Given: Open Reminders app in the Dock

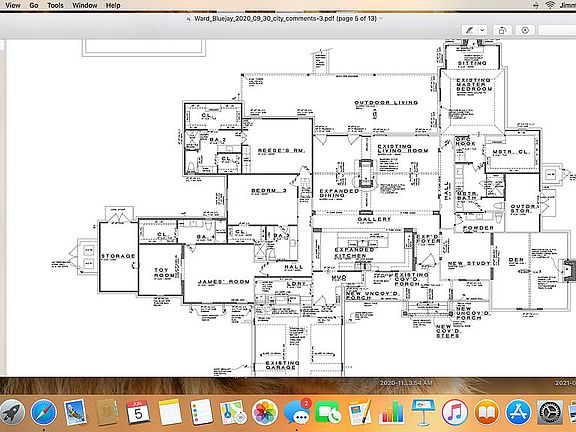Looking at the screenshot, I should (x=201, y=412).
